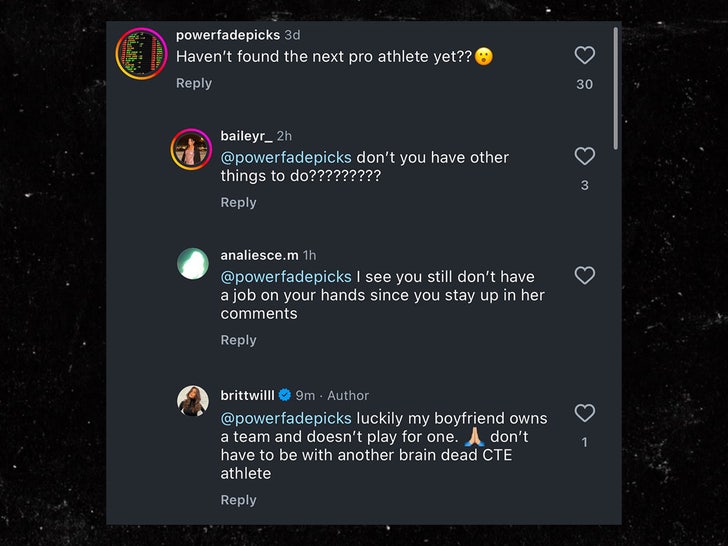The height and width of the screenshot is (546, 728).
Task: Like baileyr_'s reply with heart icon
Action: pyautogui.click(x=585, y=156)
